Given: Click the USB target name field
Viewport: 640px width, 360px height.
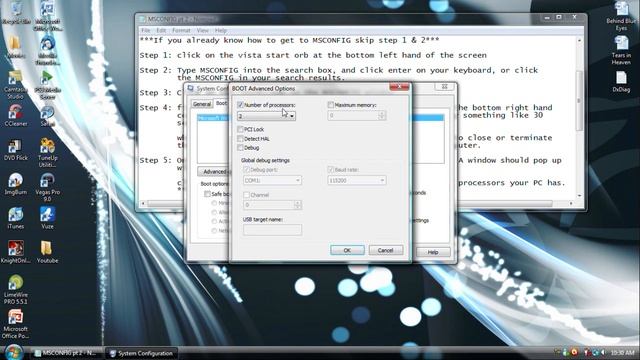Looking at the screenshot, I should click(x=272, y=230).
